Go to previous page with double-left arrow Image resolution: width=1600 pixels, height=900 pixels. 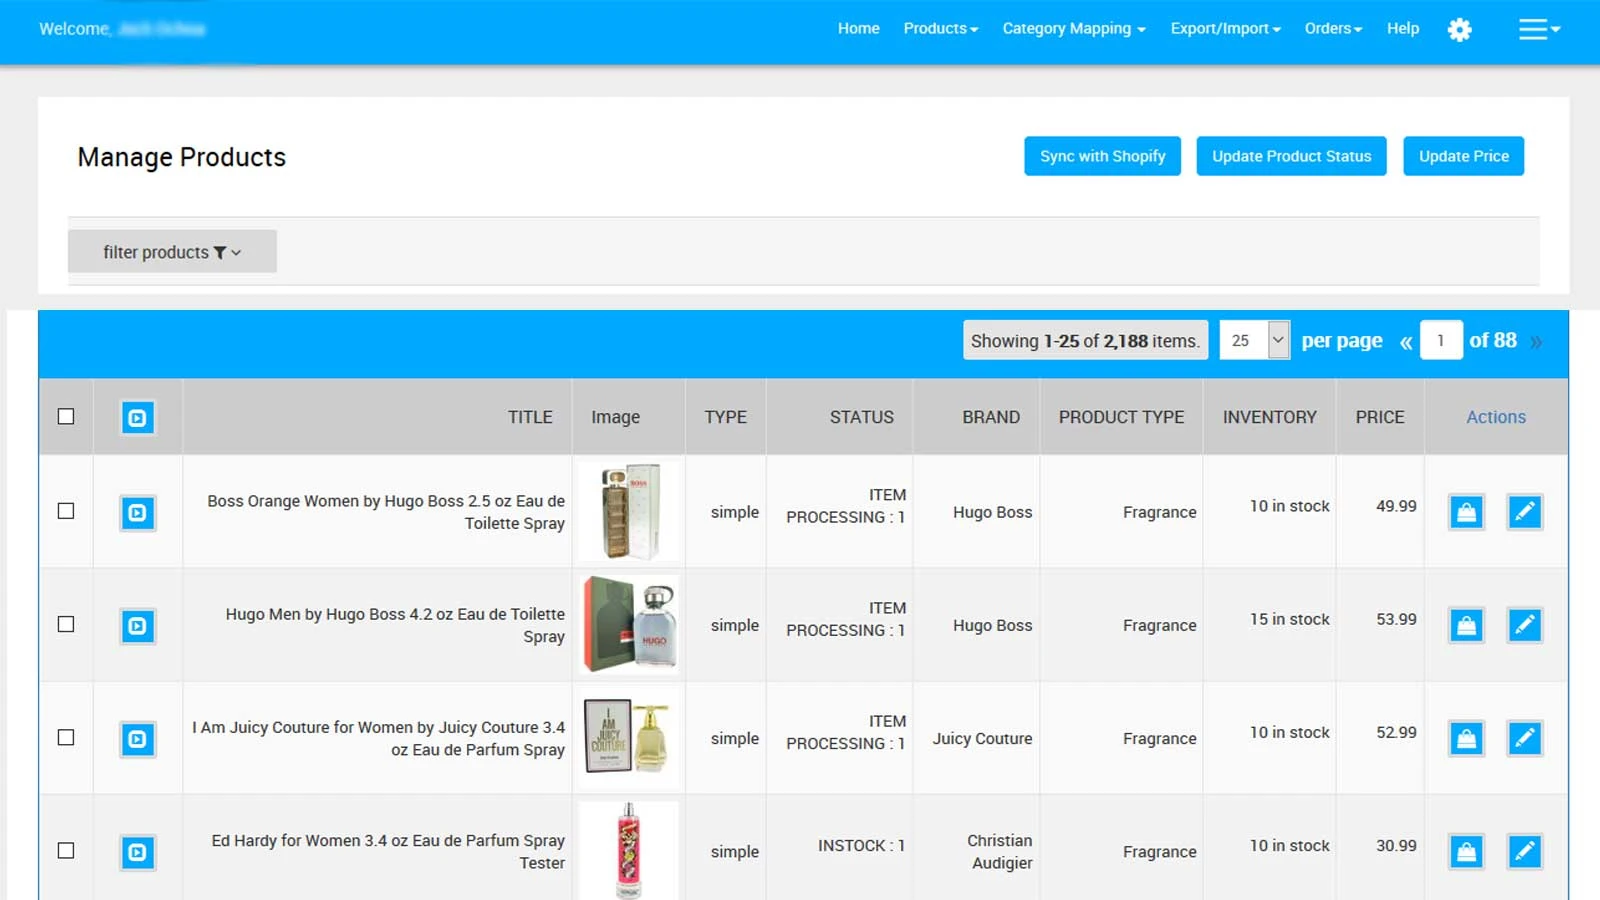1405,342
